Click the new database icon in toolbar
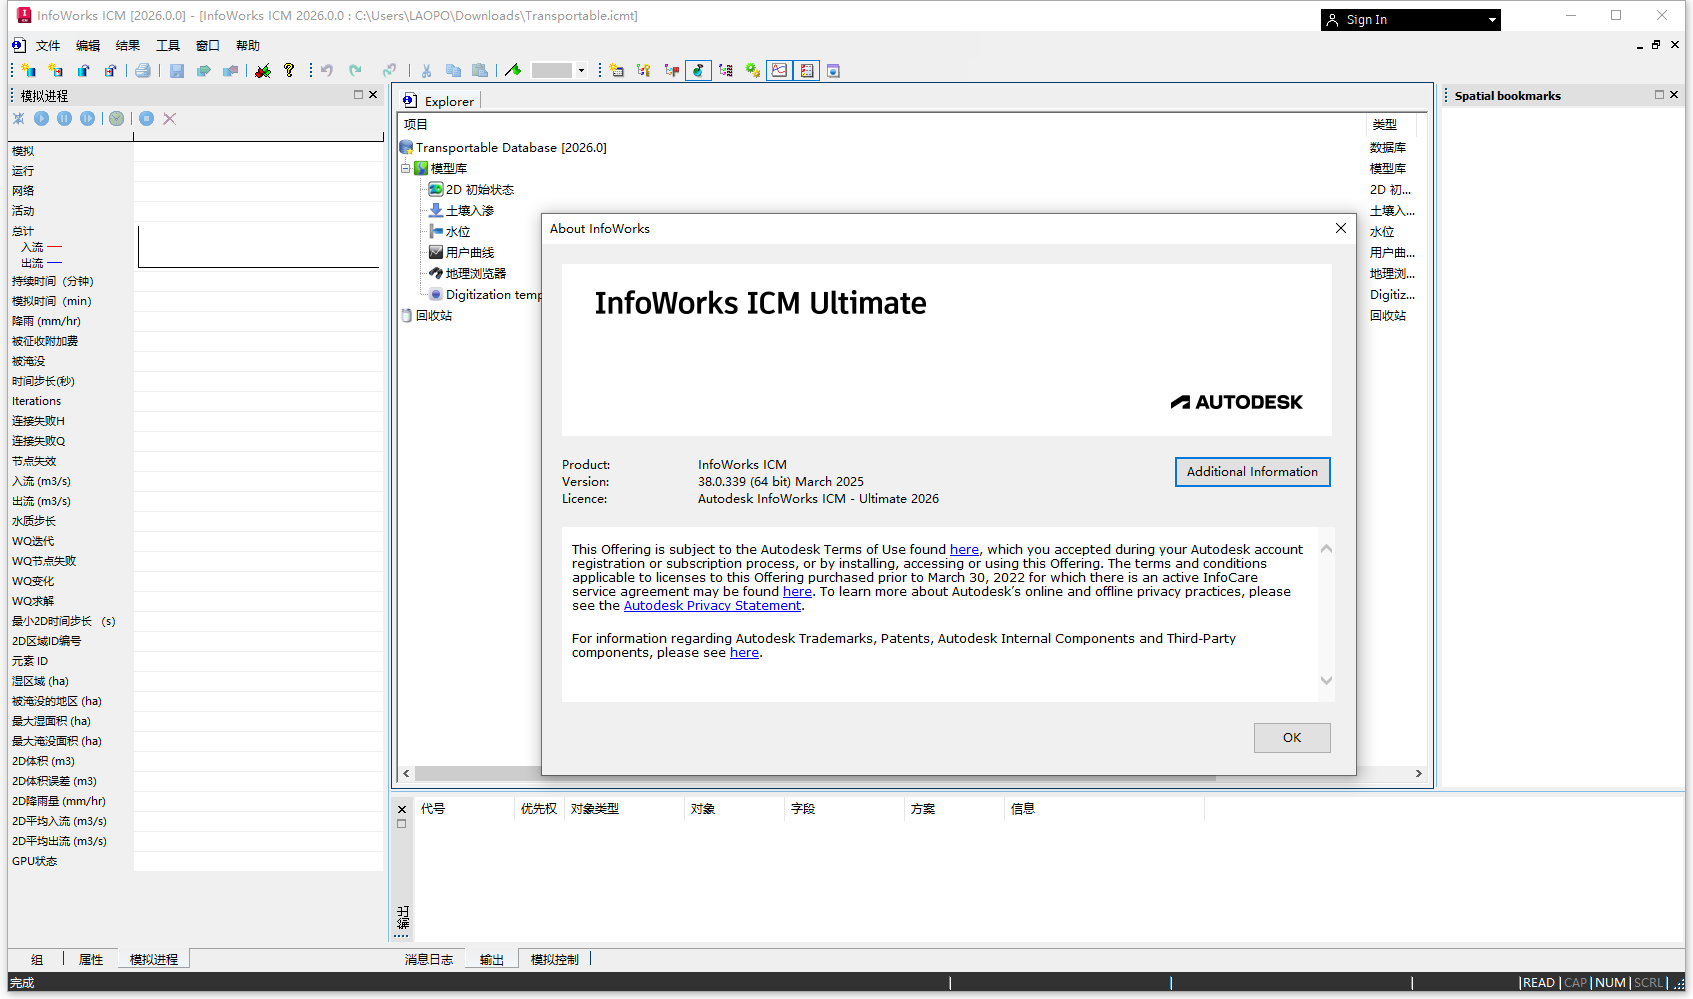The image size is (1693, 999). click(x=28, y=70)
